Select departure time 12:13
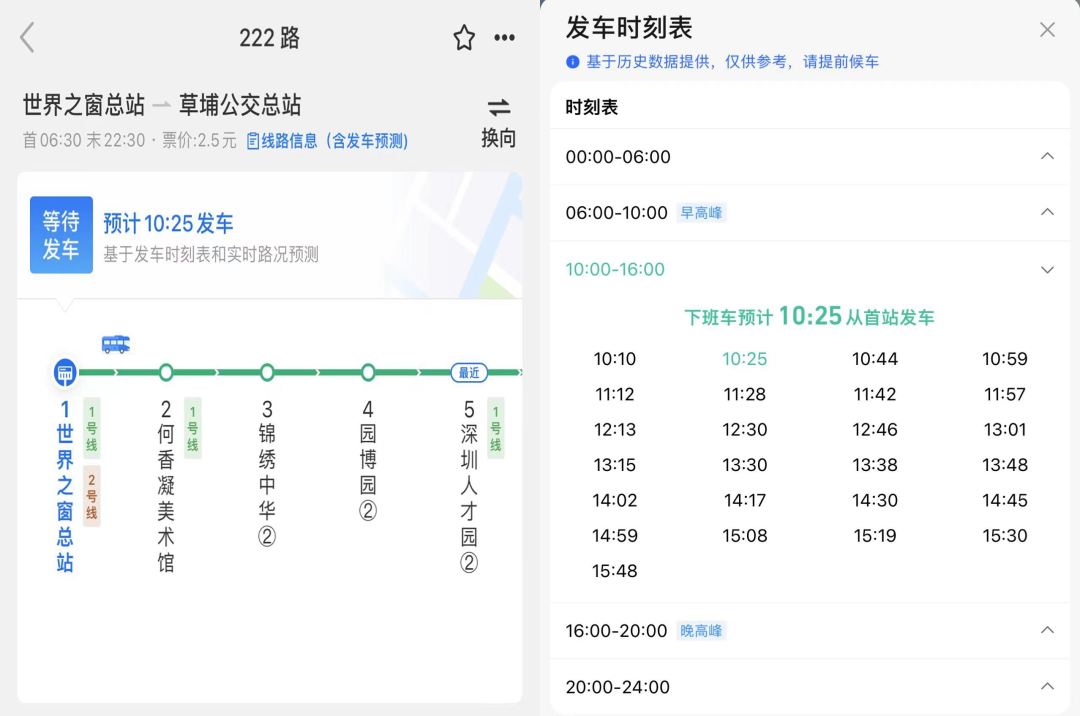 click(x=614, y=430)
